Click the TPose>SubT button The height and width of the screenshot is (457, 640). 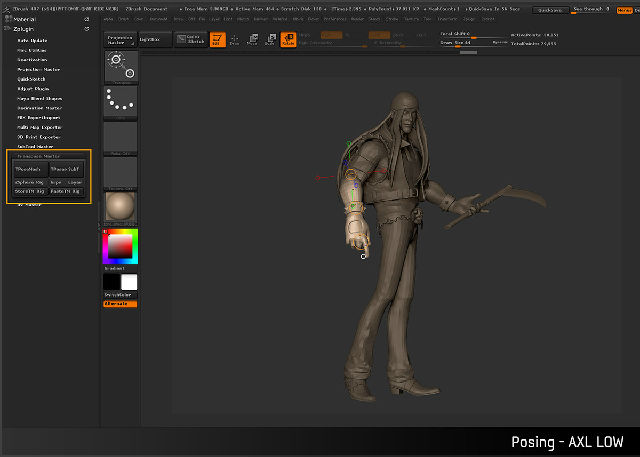(67, 169)
